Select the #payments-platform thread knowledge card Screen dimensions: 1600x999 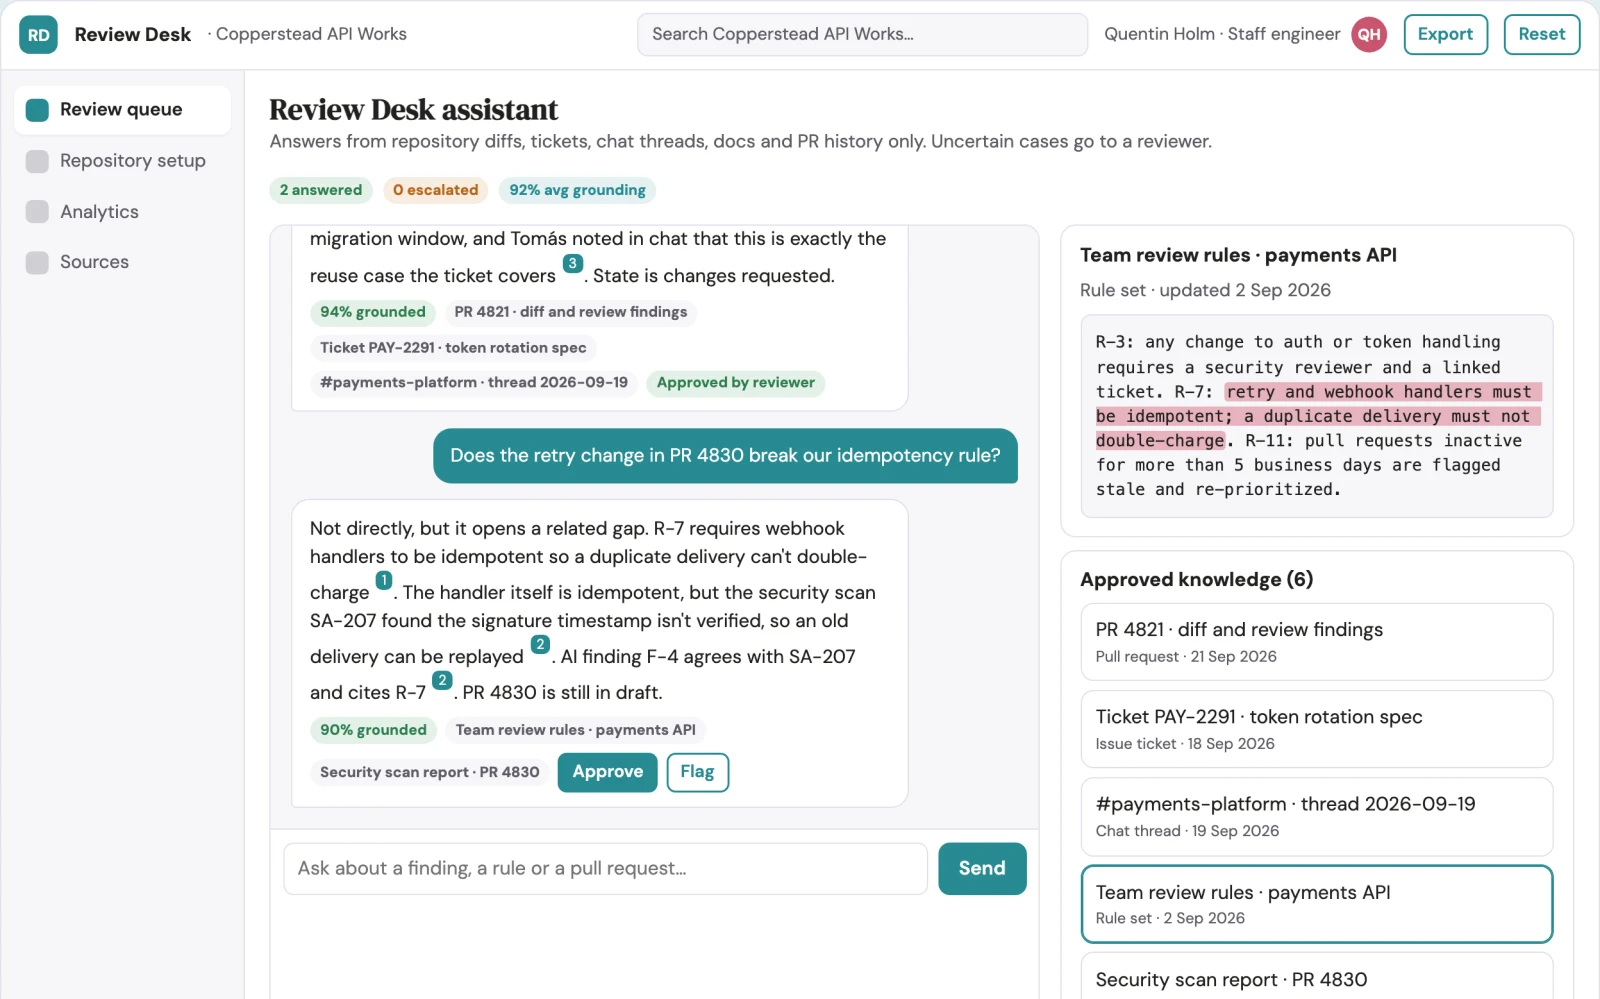[x=1316, y=816]
